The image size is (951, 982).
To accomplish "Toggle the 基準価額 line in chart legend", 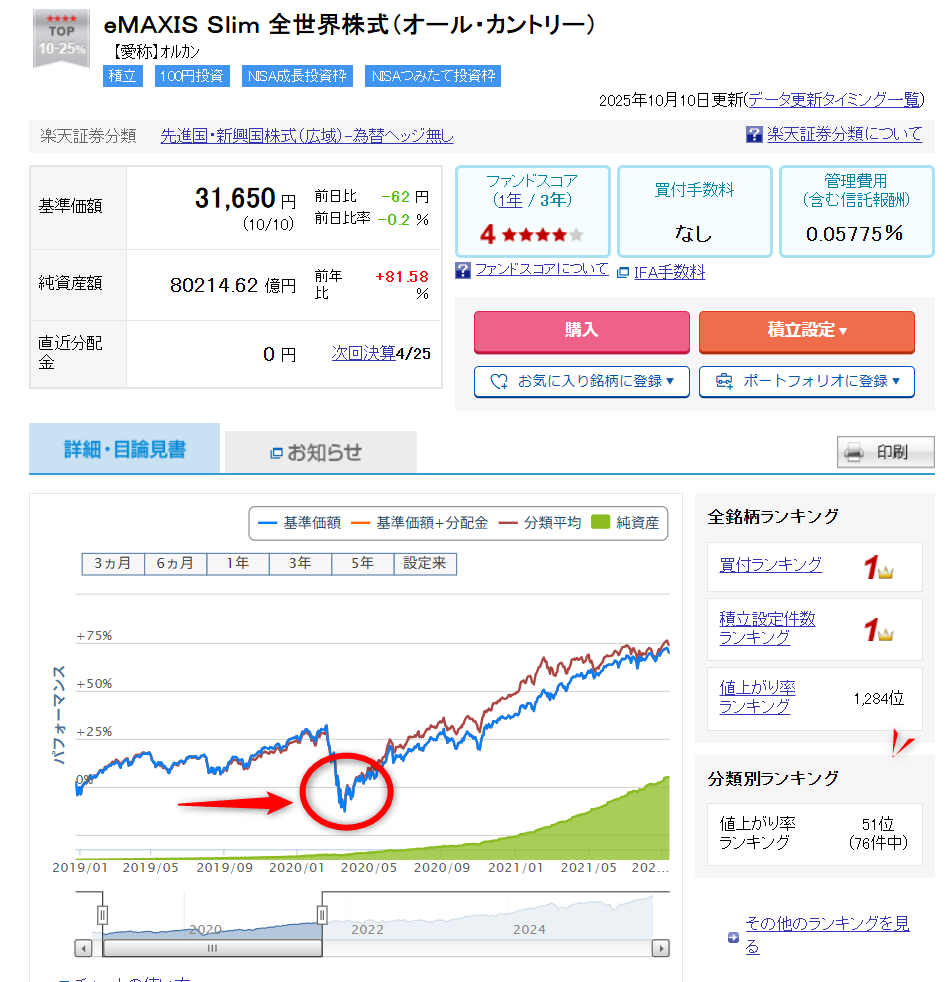I will (x=299, y=522).
